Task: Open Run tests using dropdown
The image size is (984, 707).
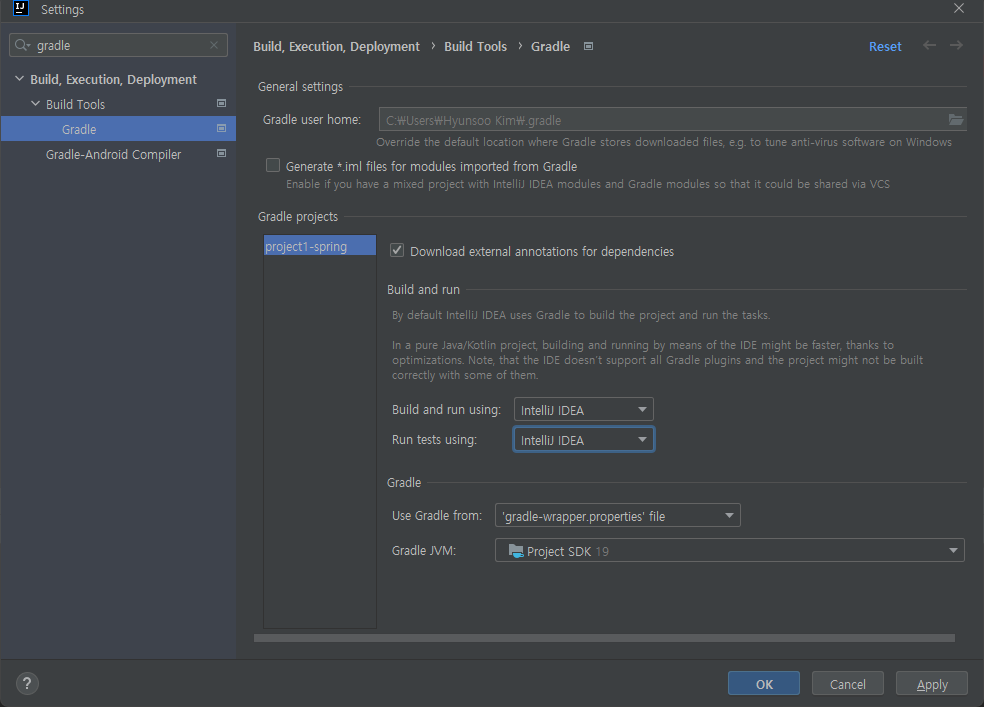Action: click(584, 439)
